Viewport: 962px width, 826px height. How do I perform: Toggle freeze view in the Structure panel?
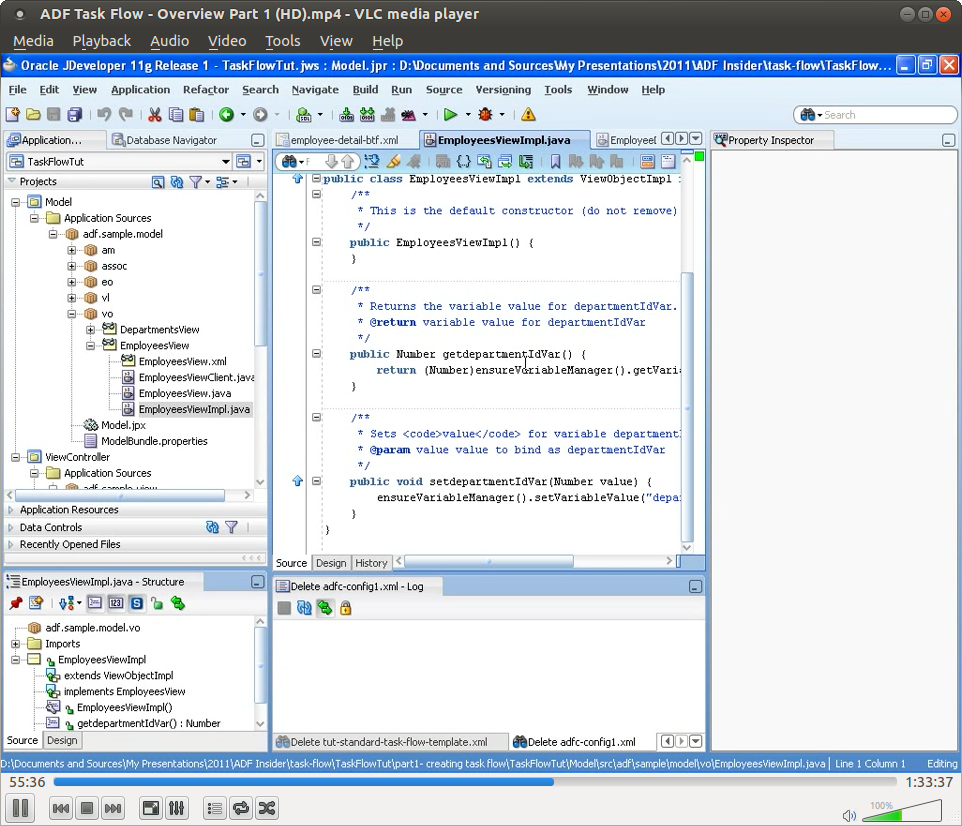click(x=14, y=603)
